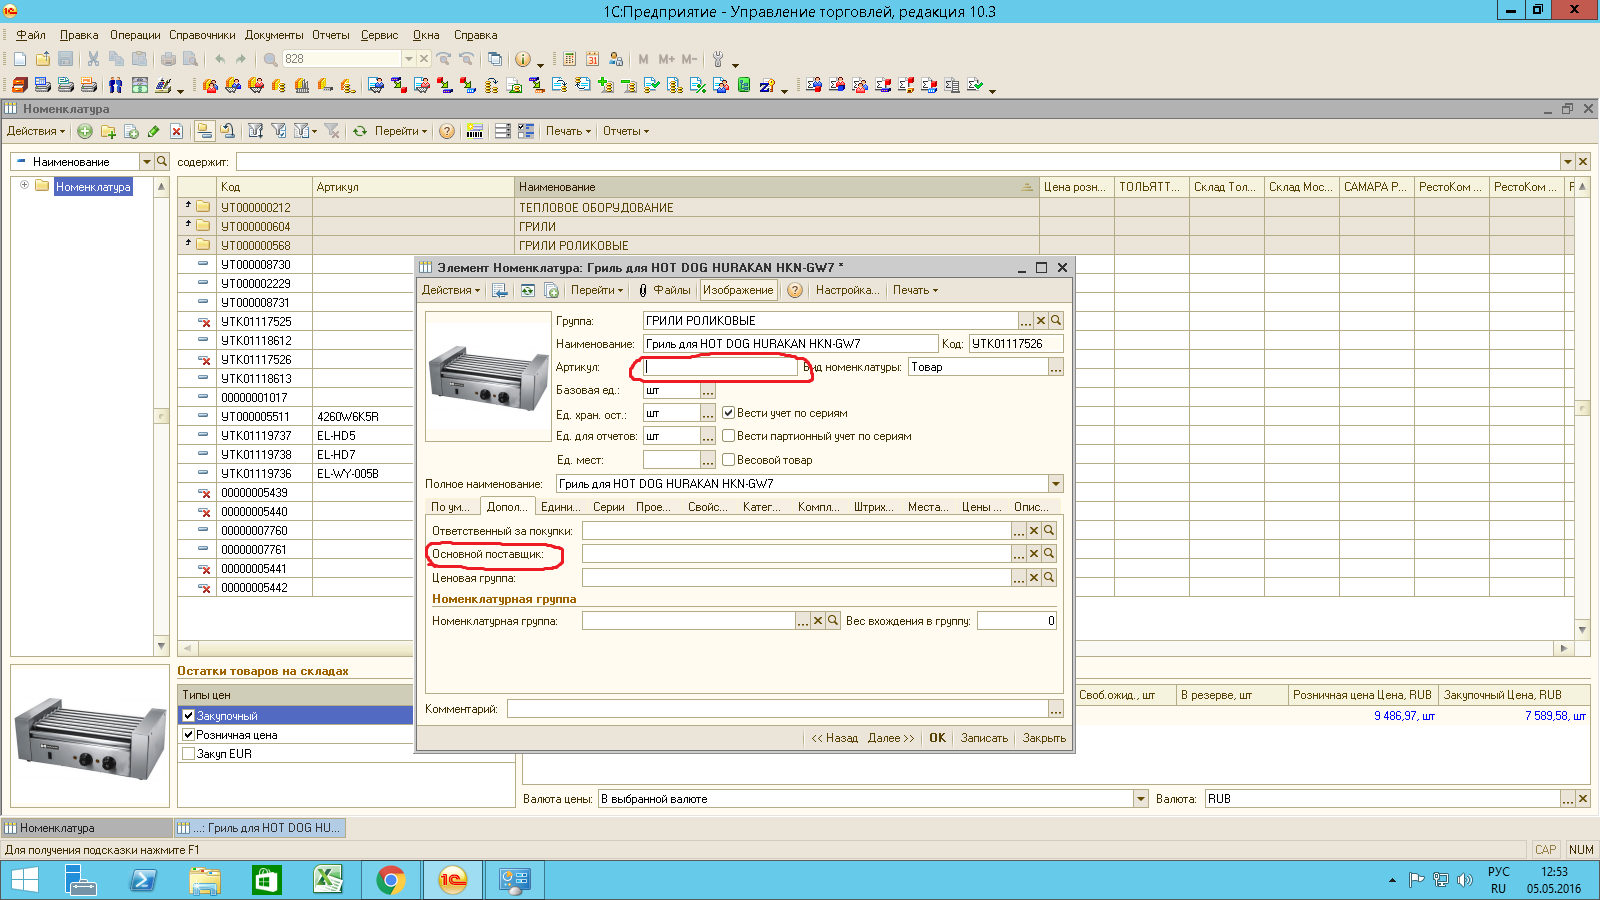Uncheck the Закупочный price type
1600x900 pixels.
[x=188, y=716]
